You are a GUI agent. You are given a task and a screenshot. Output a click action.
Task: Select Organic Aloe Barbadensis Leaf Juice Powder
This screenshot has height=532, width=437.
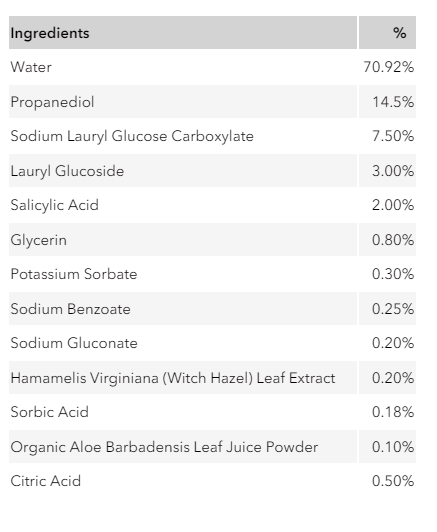164,447
